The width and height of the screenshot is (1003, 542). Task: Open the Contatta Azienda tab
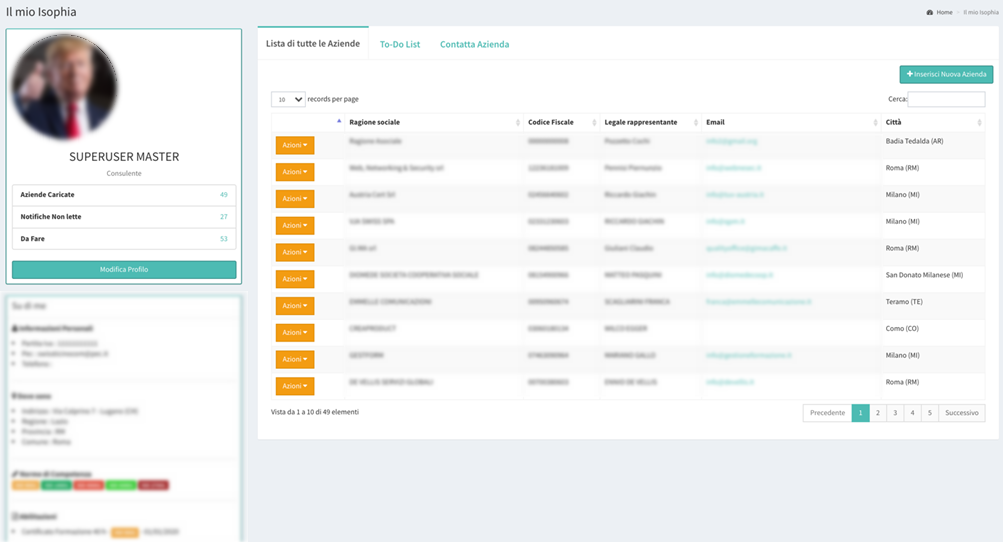474,44
